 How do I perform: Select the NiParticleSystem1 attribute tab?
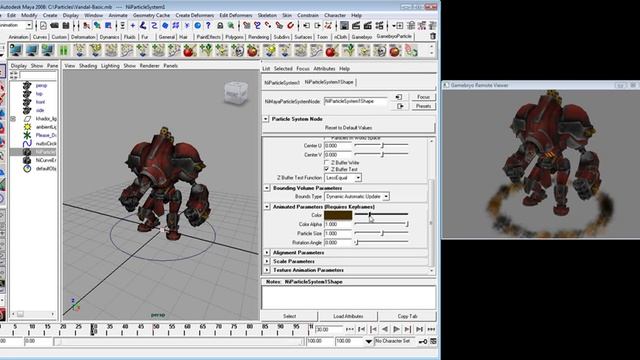pos(282,82)
